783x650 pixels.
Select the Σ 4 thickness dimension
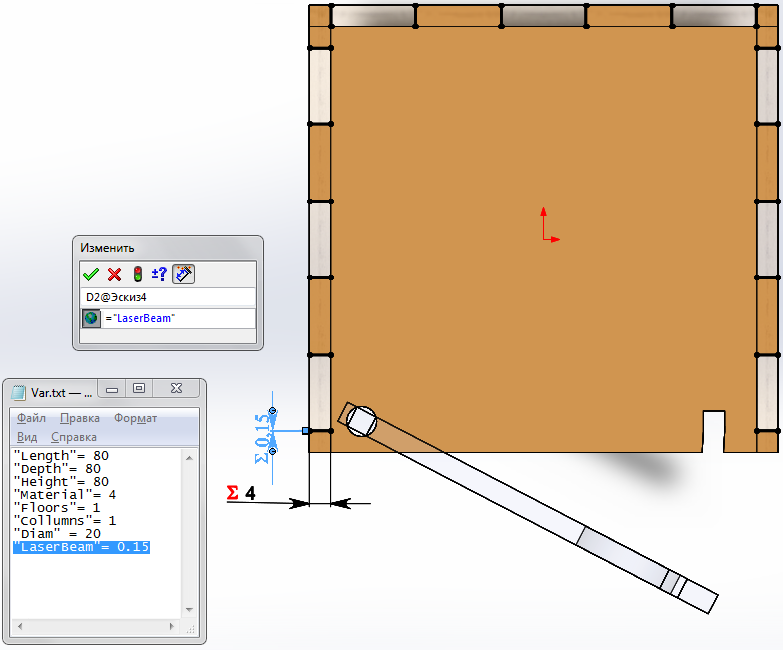pyautogui.click(x=241, y=493)
